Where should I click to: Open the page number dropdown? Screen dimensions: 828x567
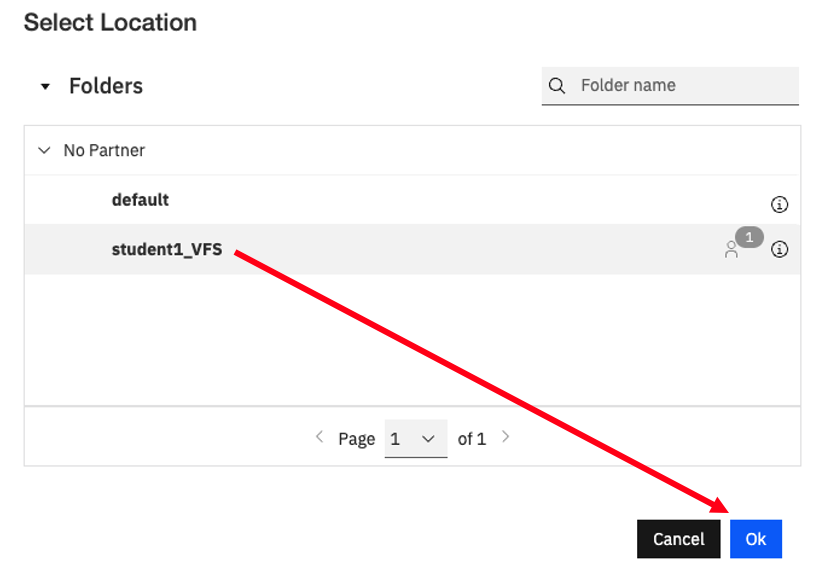[416, 438]
